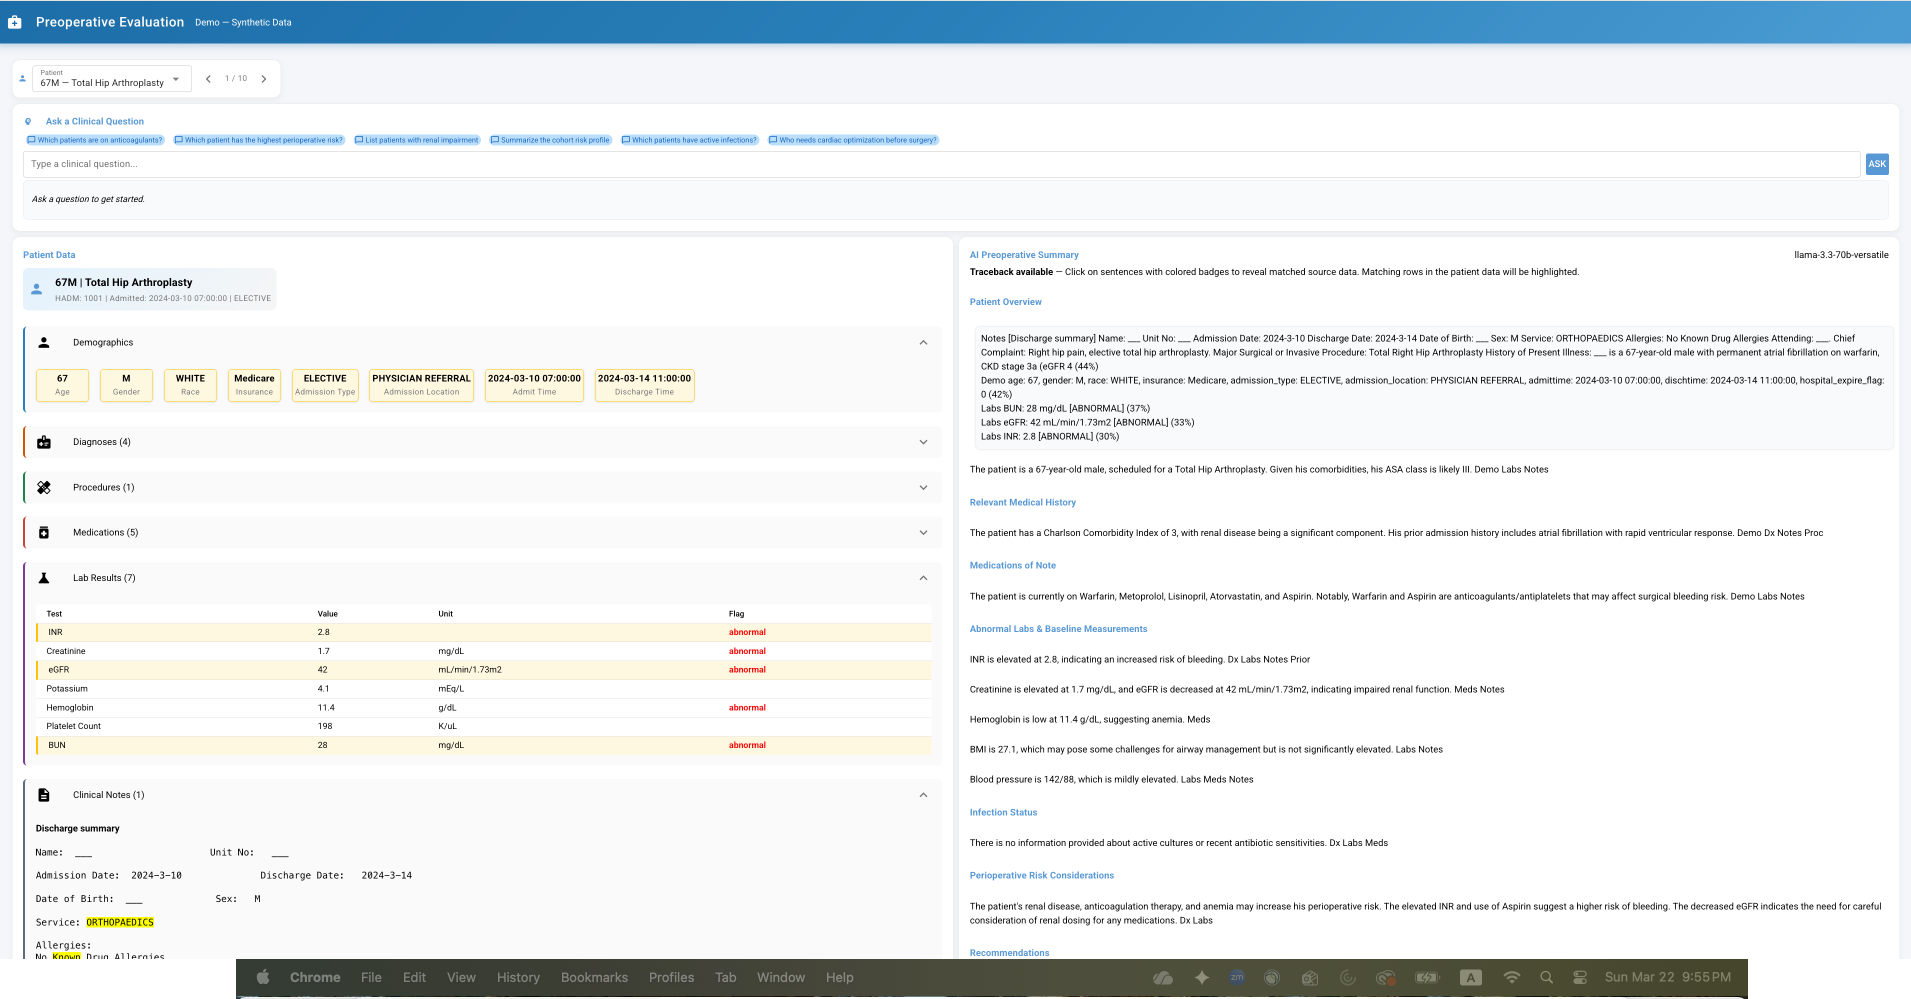Collapse the Lab Results (7) chevron

pyautogui.click(x=923, y=578)
